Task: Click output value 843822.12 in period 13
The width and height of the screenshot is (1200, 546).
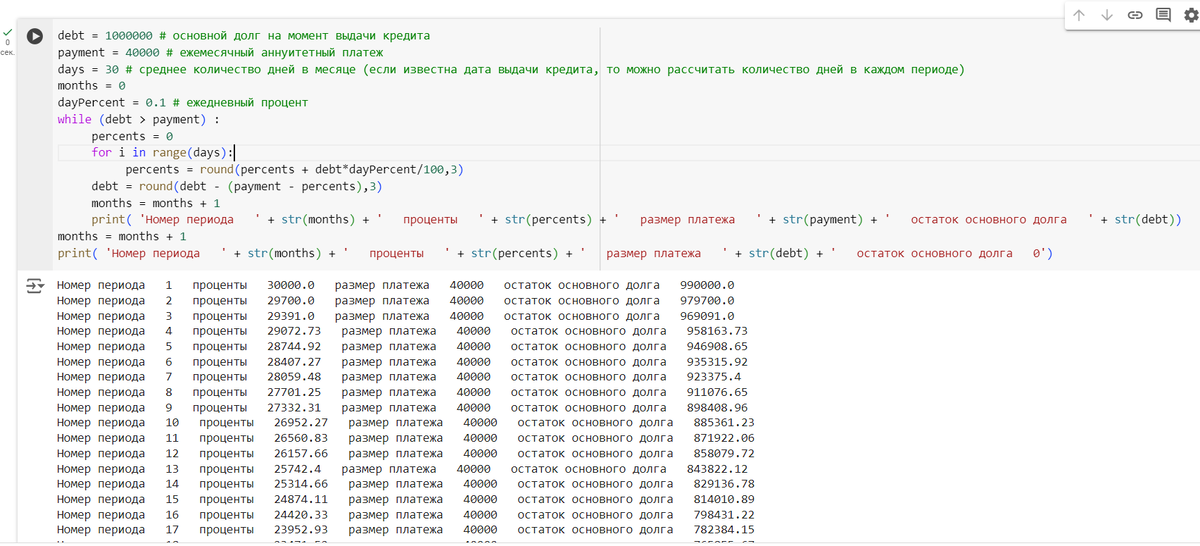Action: point(717,469)
